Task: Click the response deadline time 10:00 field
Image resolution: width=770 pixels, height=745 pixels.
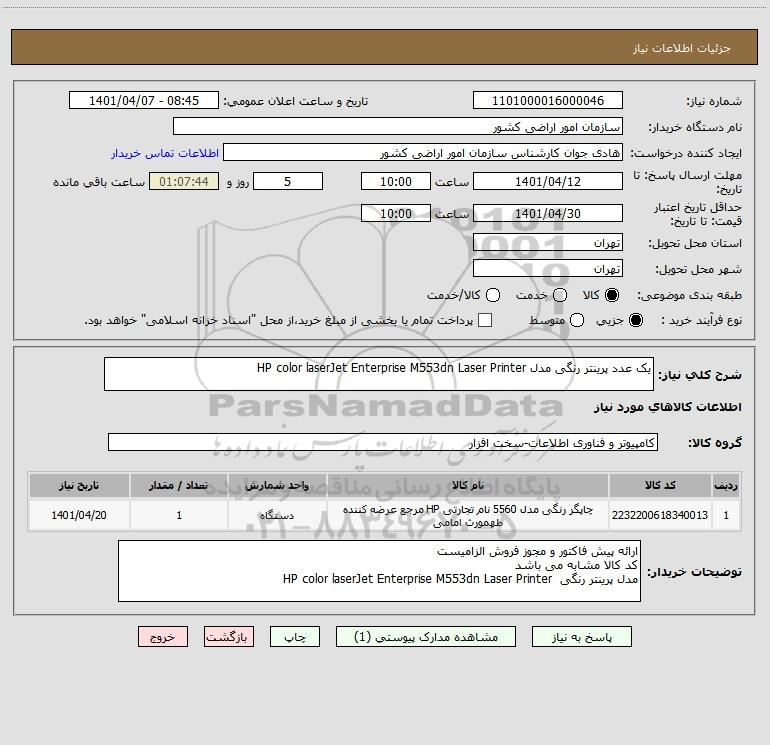Action: (x=396, y=181)
